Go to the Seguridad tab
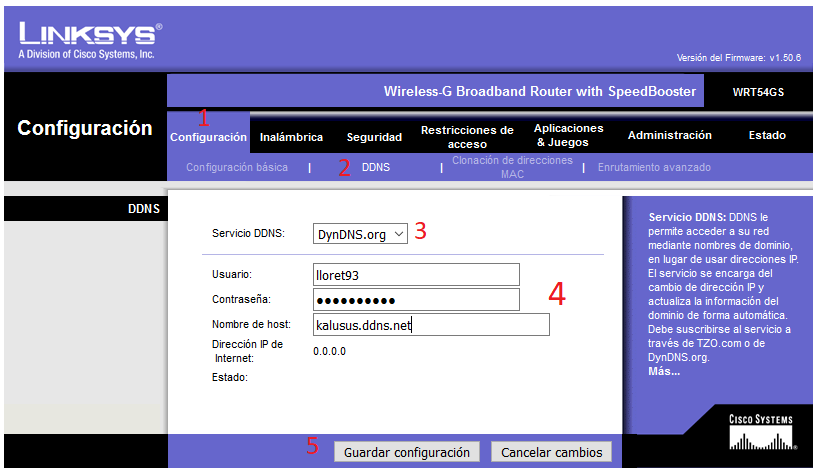Image resolution: width=816 pixels, height=470 pixels. tap(374, 137)
